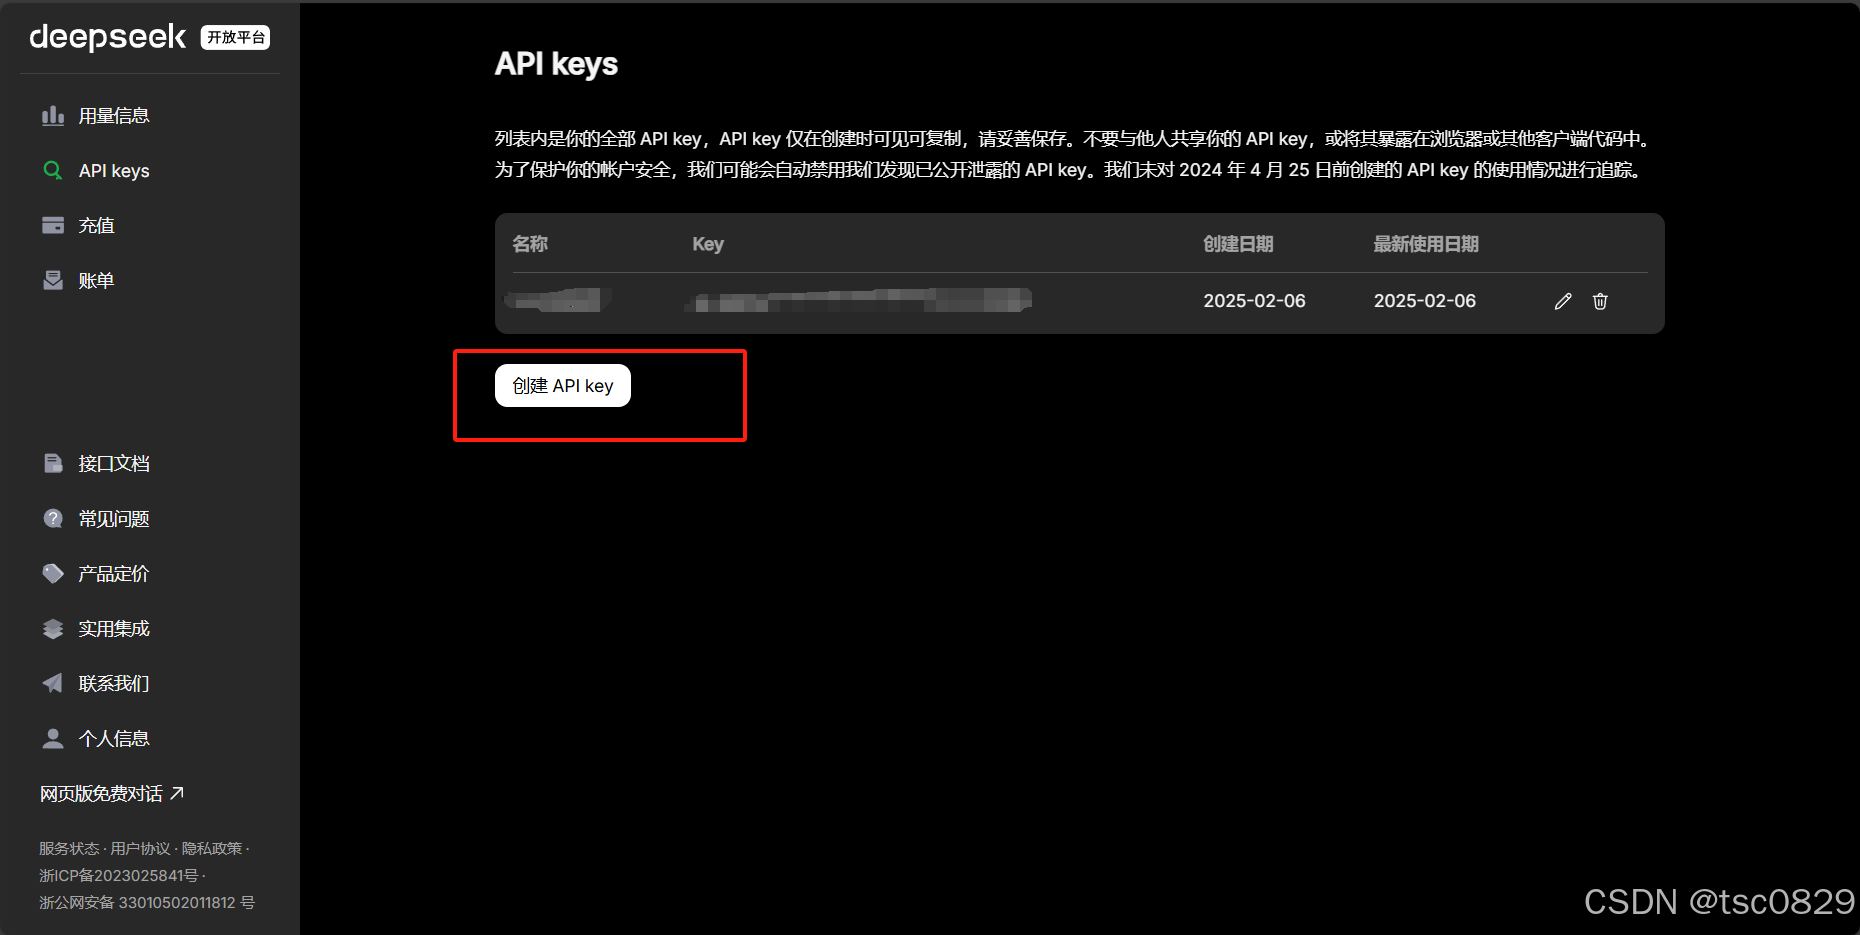Image resolution: width=1860 pixels, height=935 pixels.
Task: Click the pencil edit icon in the key row
Action: click(x=1563, y=301)
